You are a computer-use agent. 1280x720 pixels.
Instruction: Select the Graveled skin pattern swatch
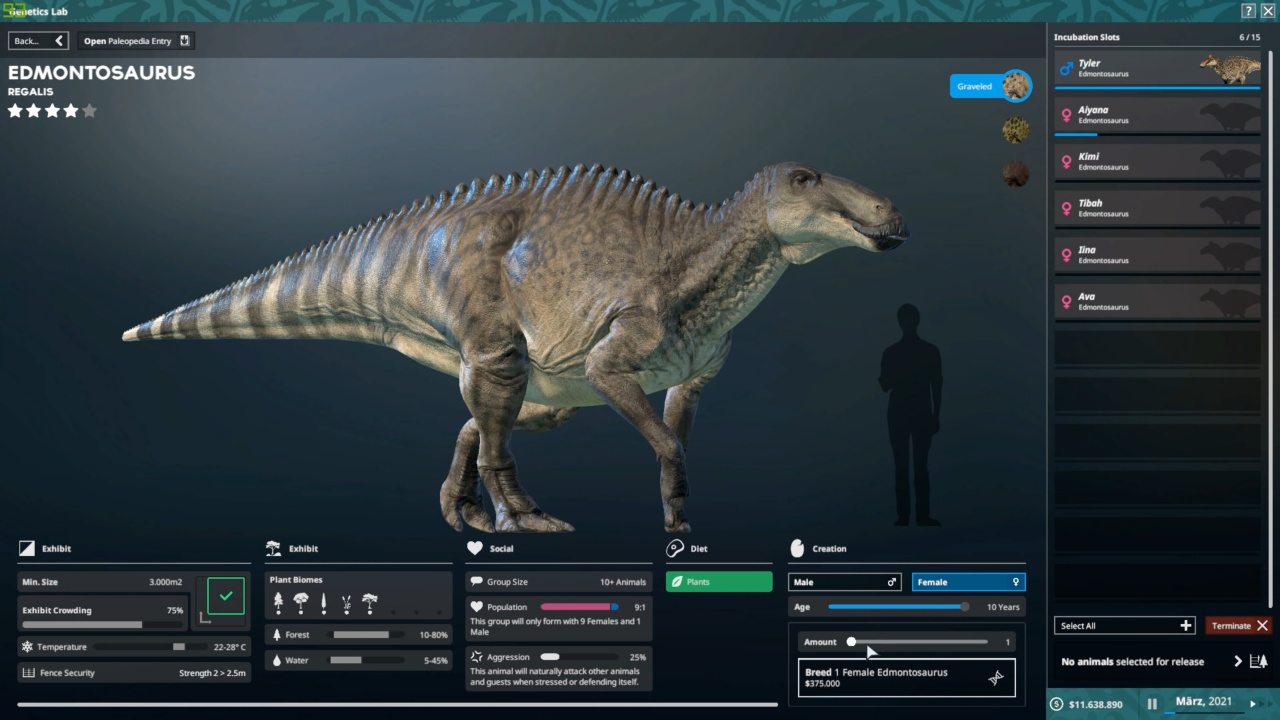coord(1016,86)
